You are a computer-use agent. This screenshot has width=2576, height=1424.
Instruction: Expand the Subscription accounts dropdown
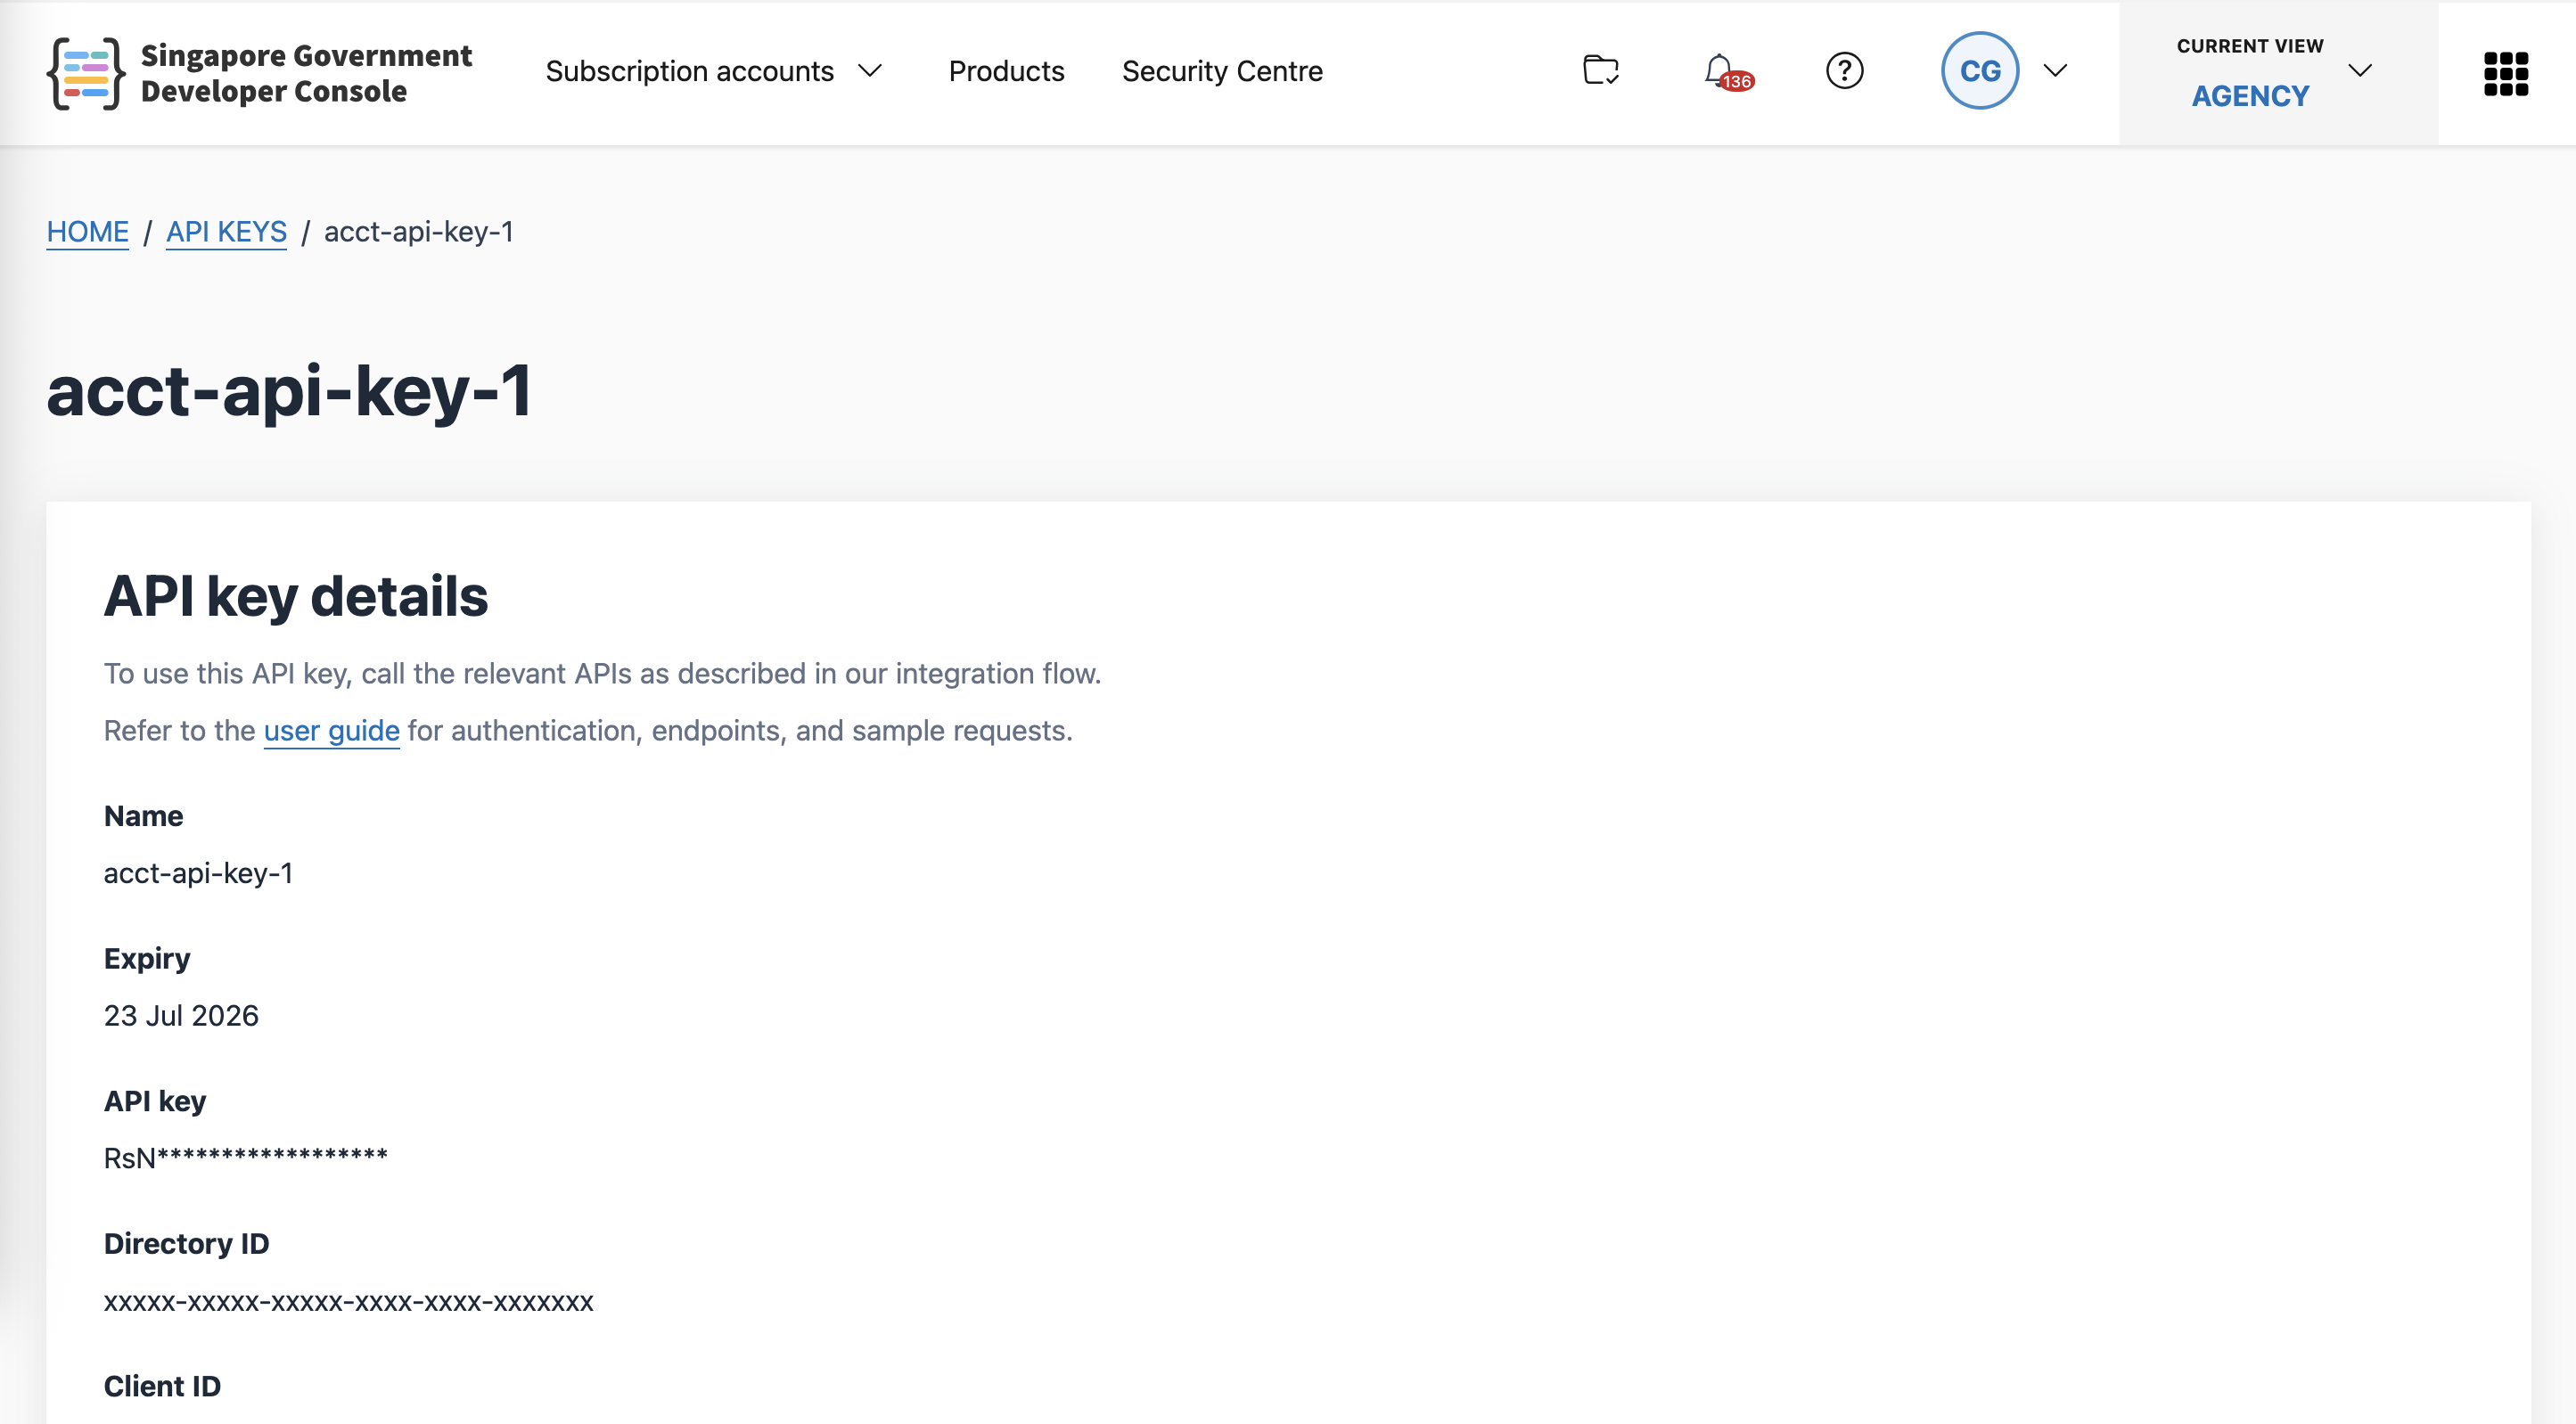pos(714,71)
